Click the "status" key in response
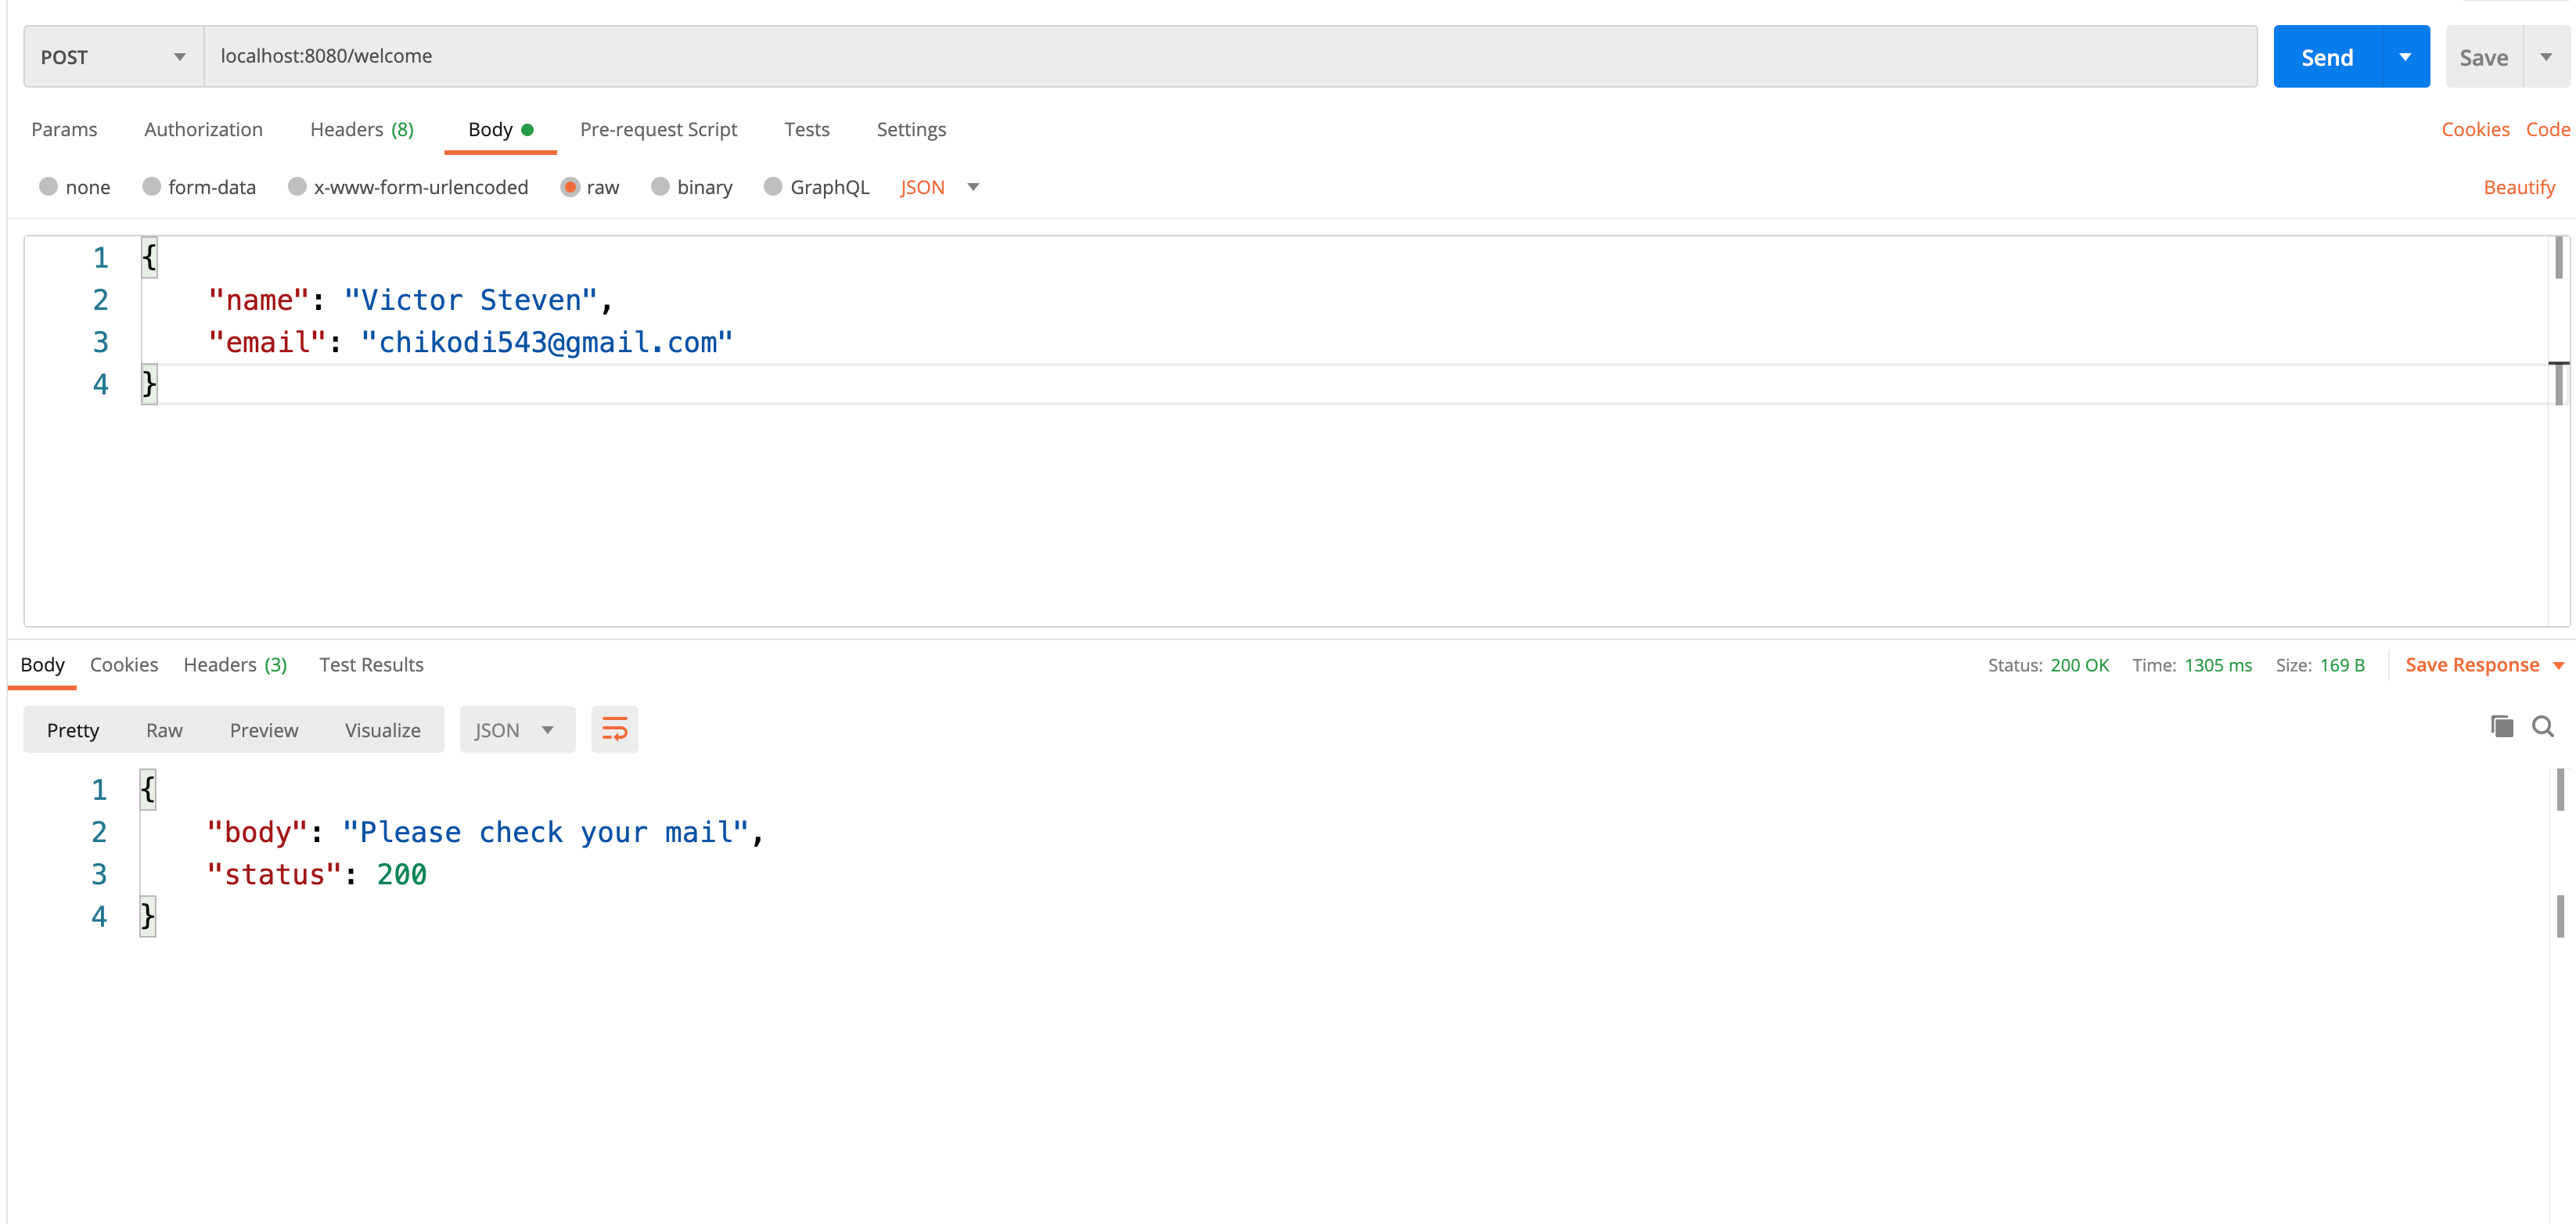The image size is (2576, 1224). pos(274,874)
